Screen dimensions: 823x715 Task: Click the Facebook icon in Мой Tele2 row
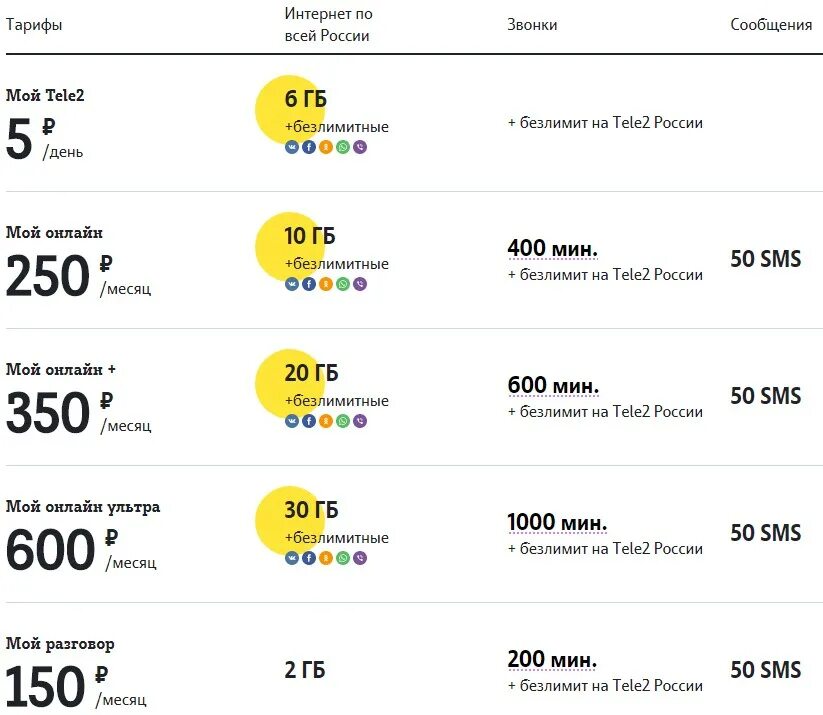(x=309, y=147)
